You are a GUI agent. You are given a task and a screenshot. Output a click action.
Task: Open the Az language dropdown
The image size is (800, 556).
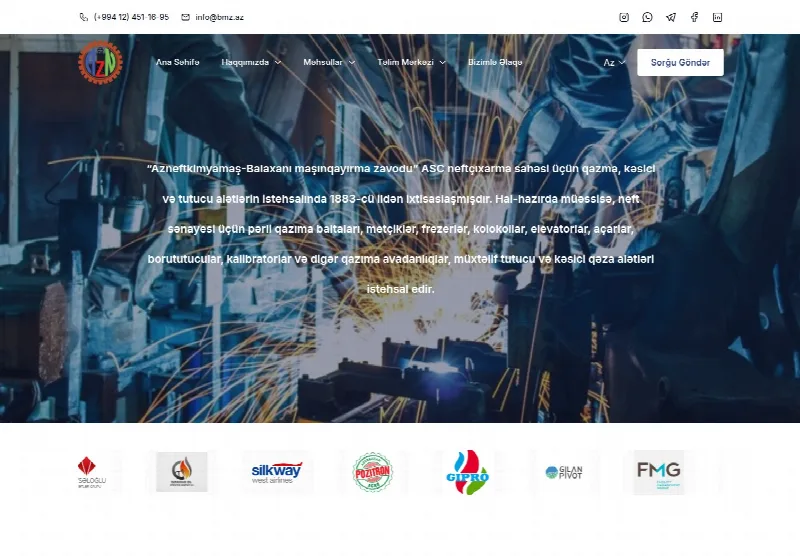click(x=614, y=63)
